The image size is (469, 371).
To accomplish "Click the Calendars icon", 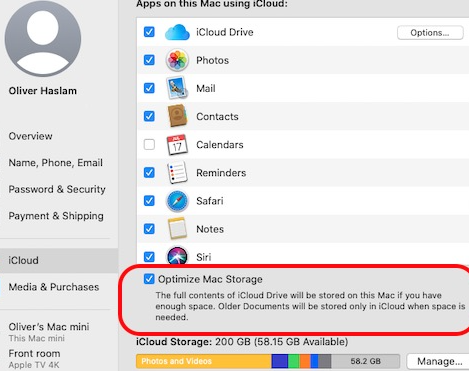I will pyautogui.click(x=177, y=145).
